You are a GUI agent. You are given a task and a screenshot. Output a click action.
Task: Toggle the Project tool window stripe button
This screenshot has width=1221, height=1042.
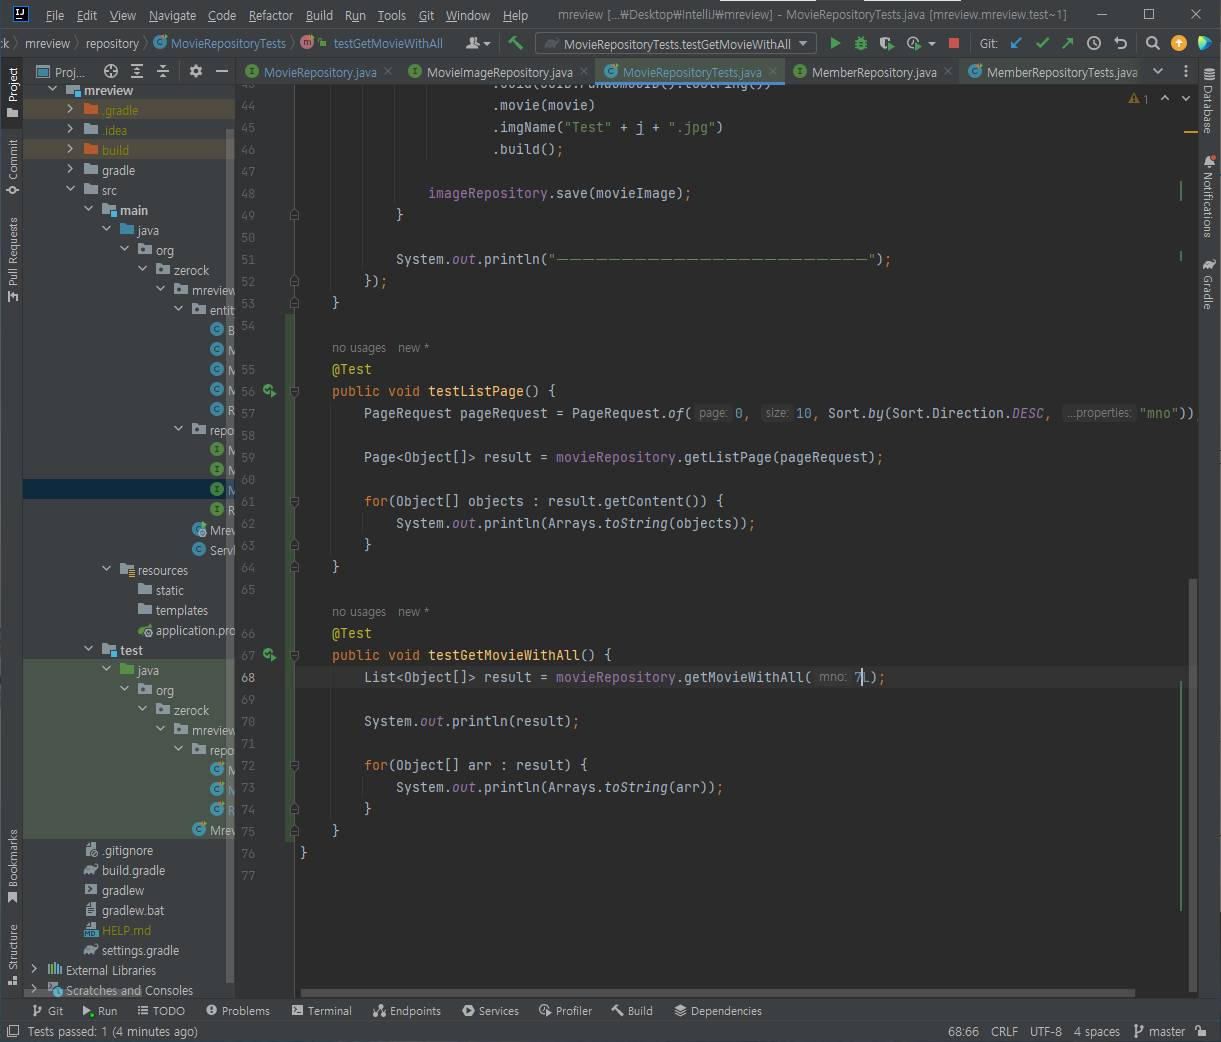tap(12, 92)
